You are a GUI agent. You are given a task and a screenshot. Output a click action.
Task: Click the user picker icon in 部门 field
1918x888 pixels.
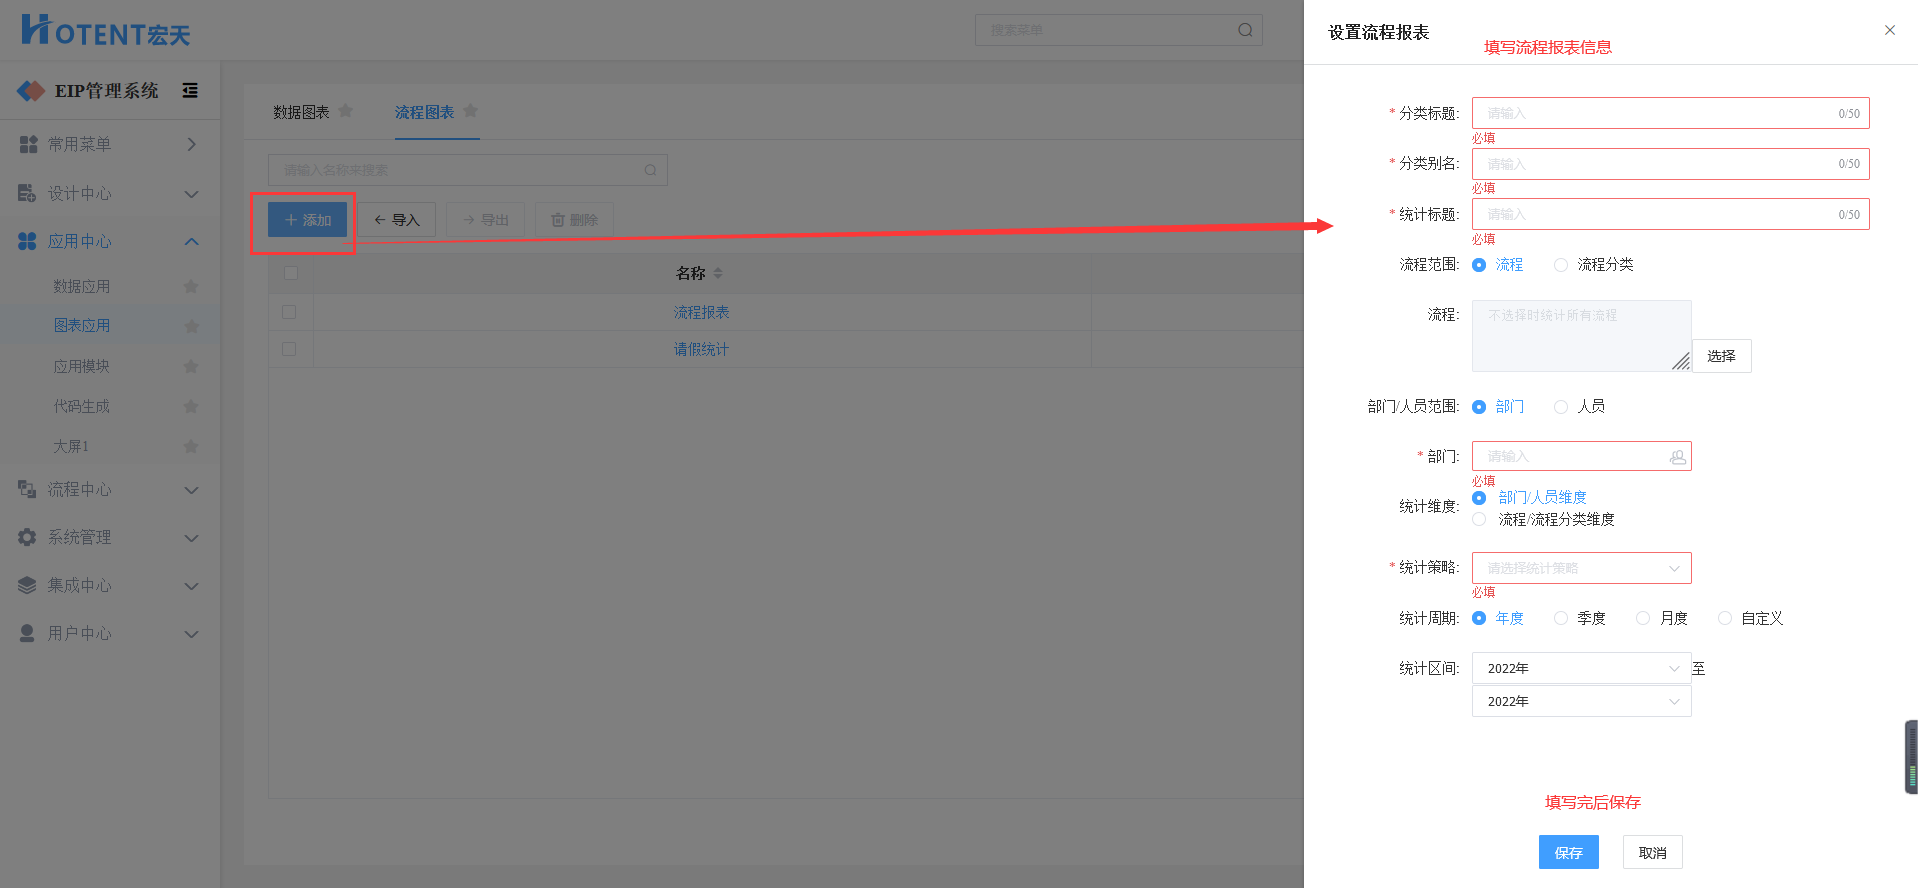[x=1677, y=457]
